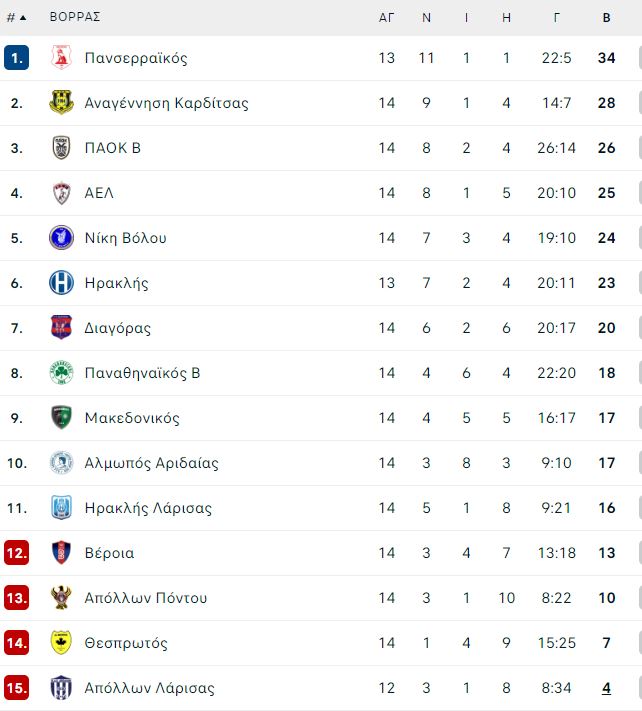This screenshot has height=711, width=642.
Task: Click the Παναθηναϊκός Β green clover crest
Action: pyautogui.click(x=61, y=373)
